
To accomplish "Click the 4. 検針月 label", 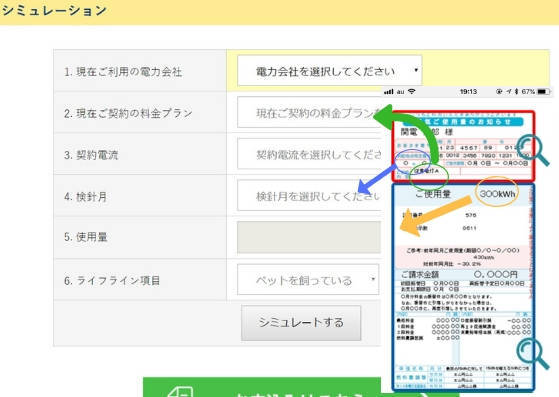I will [x=86, y=197].
